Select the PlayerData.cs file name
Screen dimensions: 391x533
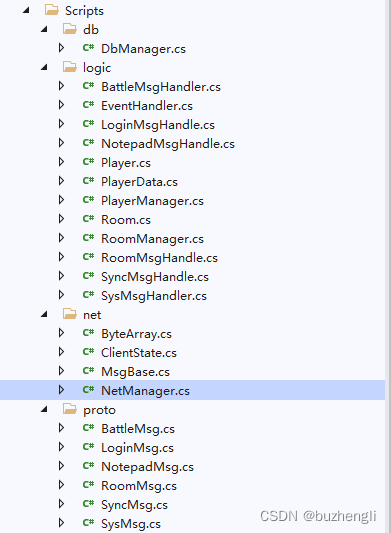pos(139,182)
